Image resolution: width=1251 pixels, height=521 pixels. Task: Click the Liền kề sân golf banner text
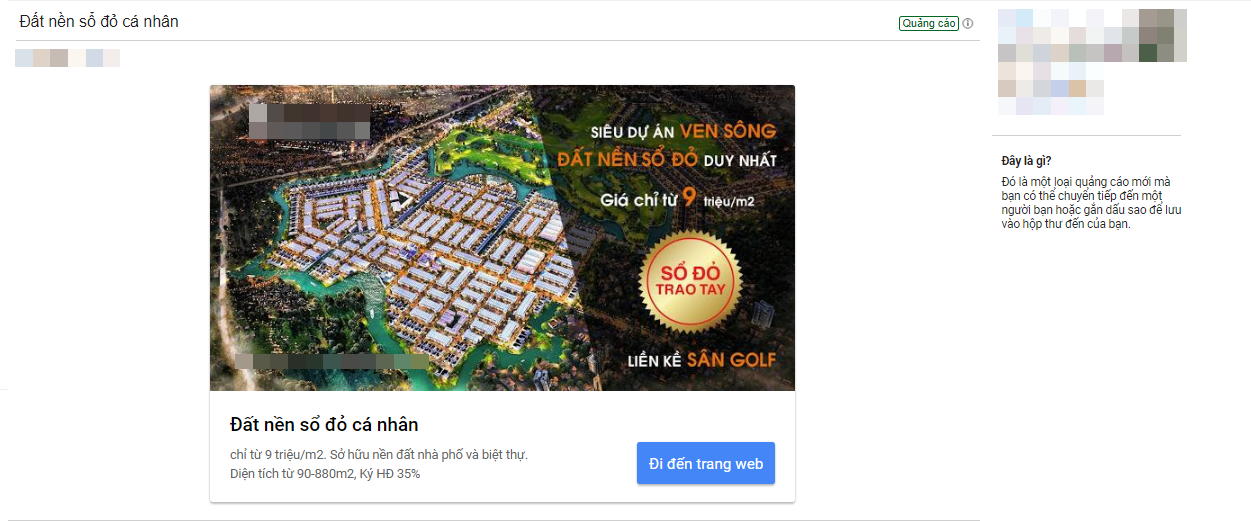click(701, 360)
